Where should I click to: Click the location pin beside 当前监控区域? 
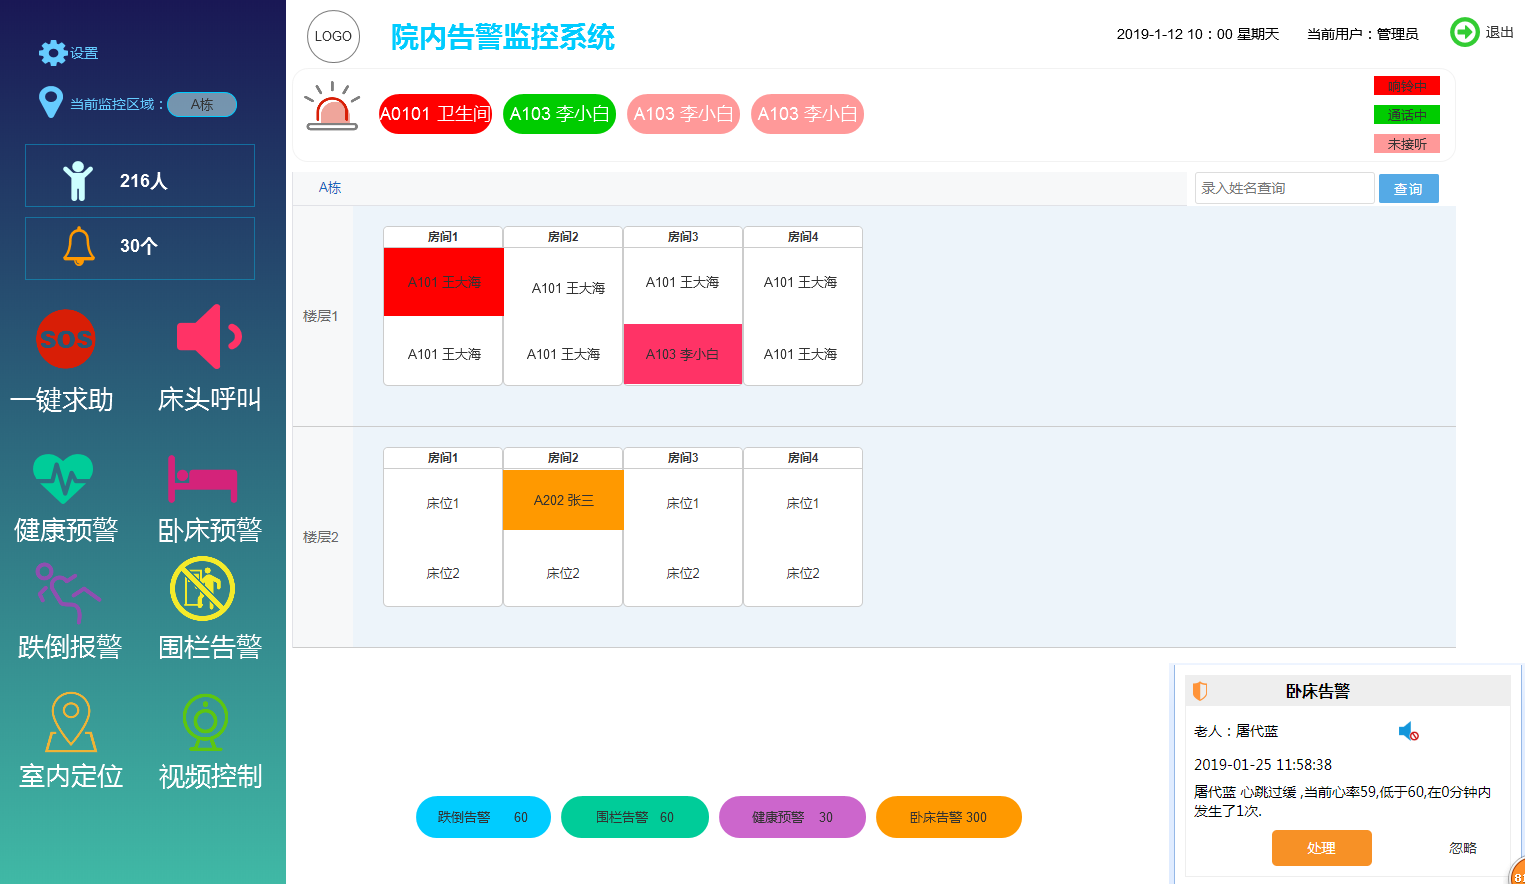[50, 102]
